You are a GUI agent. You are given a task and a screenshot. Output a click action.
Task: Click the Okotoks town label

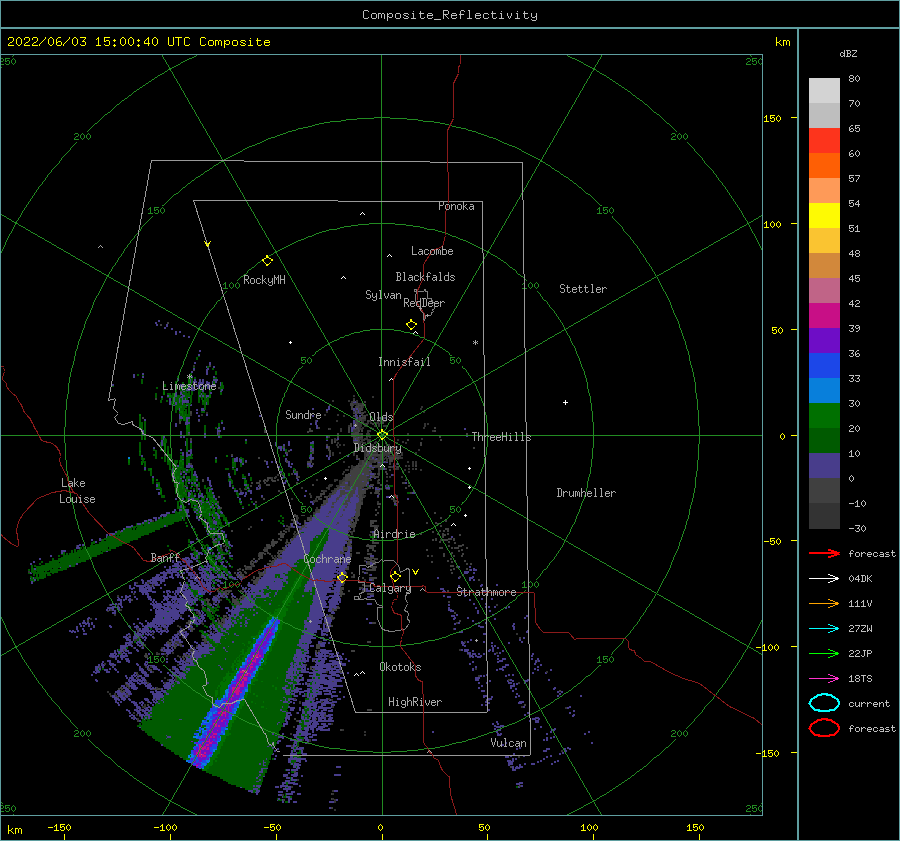click(x=400, y=667)
